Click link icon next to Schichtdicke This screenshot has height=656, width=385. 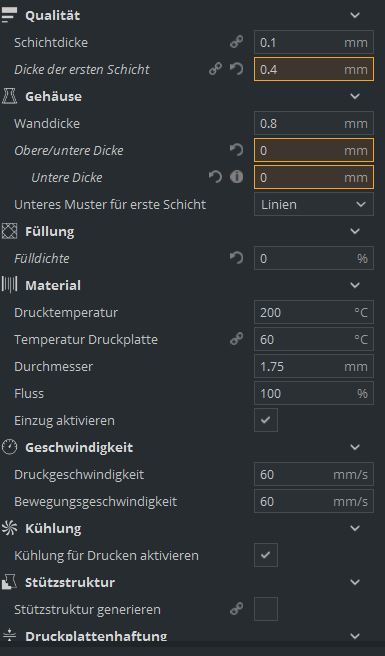[x=236, y=42]
